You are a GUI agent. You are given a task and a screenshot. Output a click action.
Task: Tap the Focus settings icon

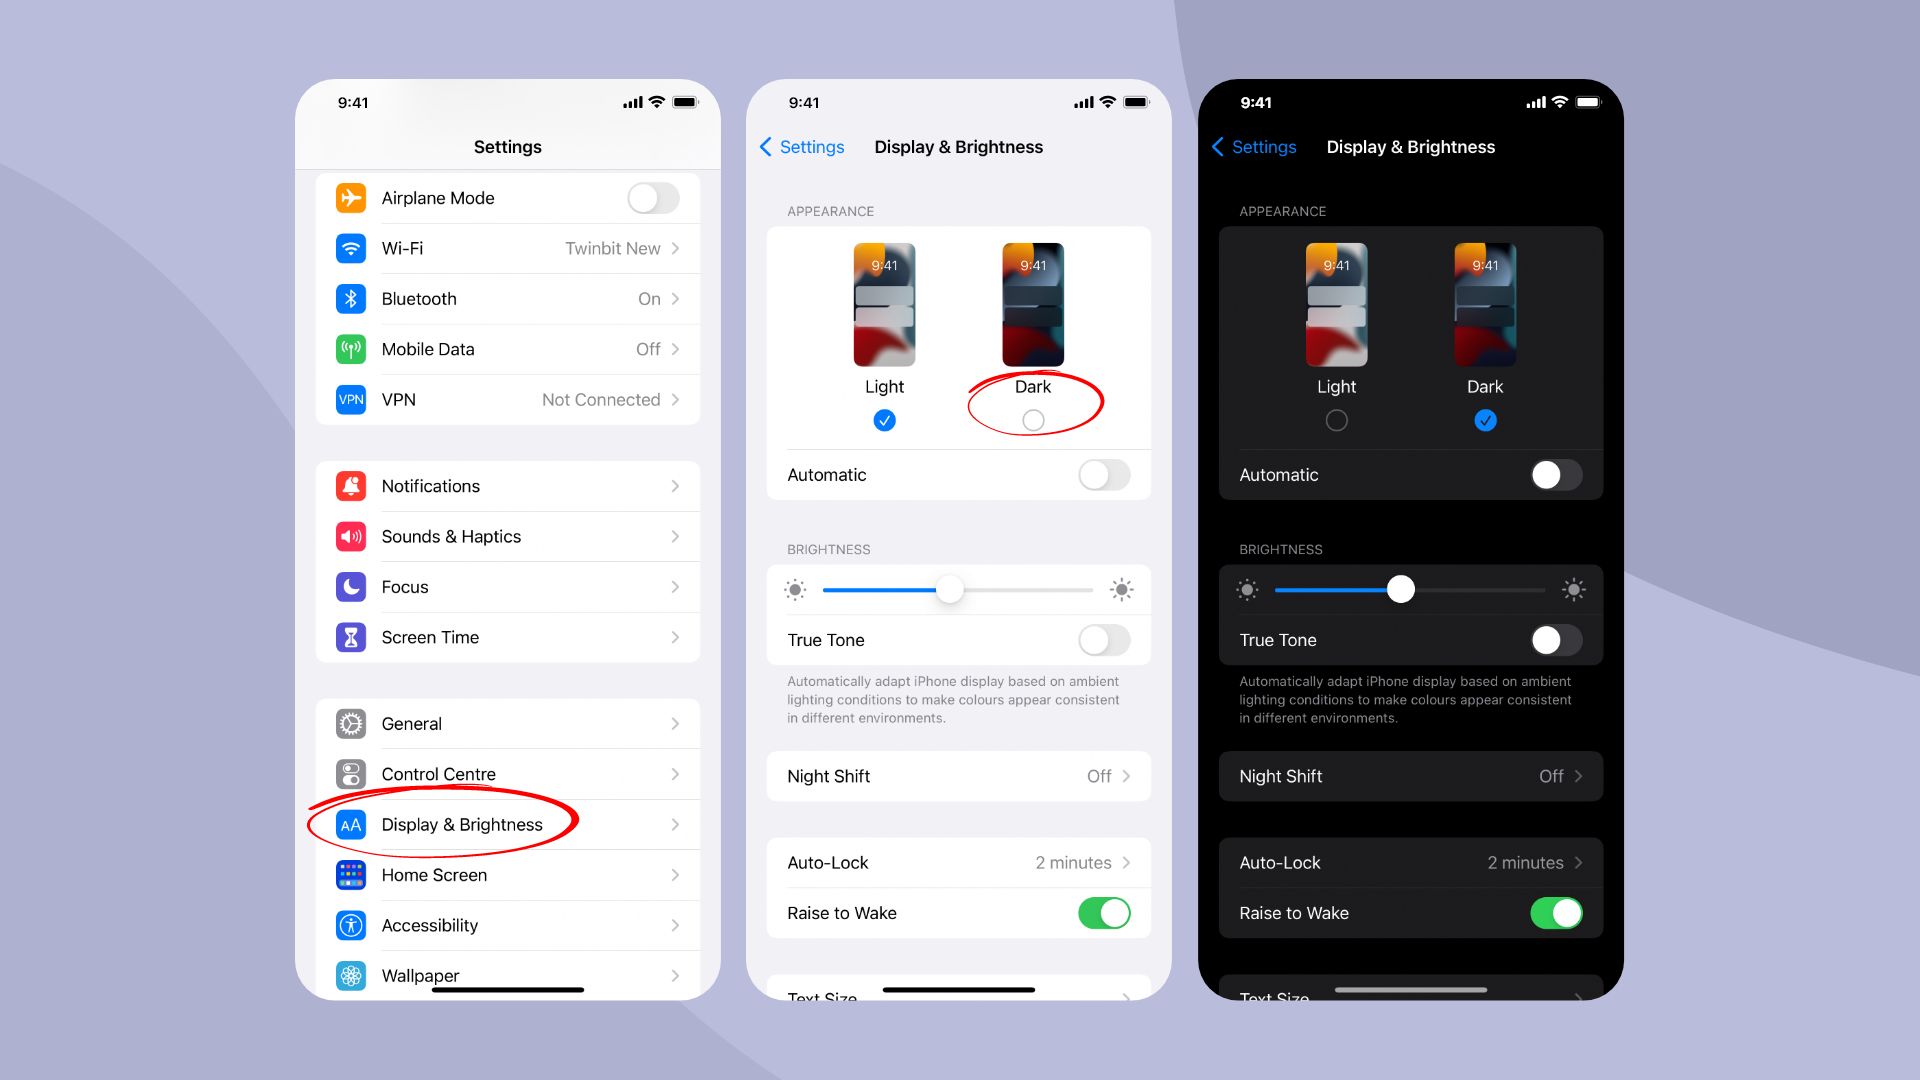(x=349, y=587)
